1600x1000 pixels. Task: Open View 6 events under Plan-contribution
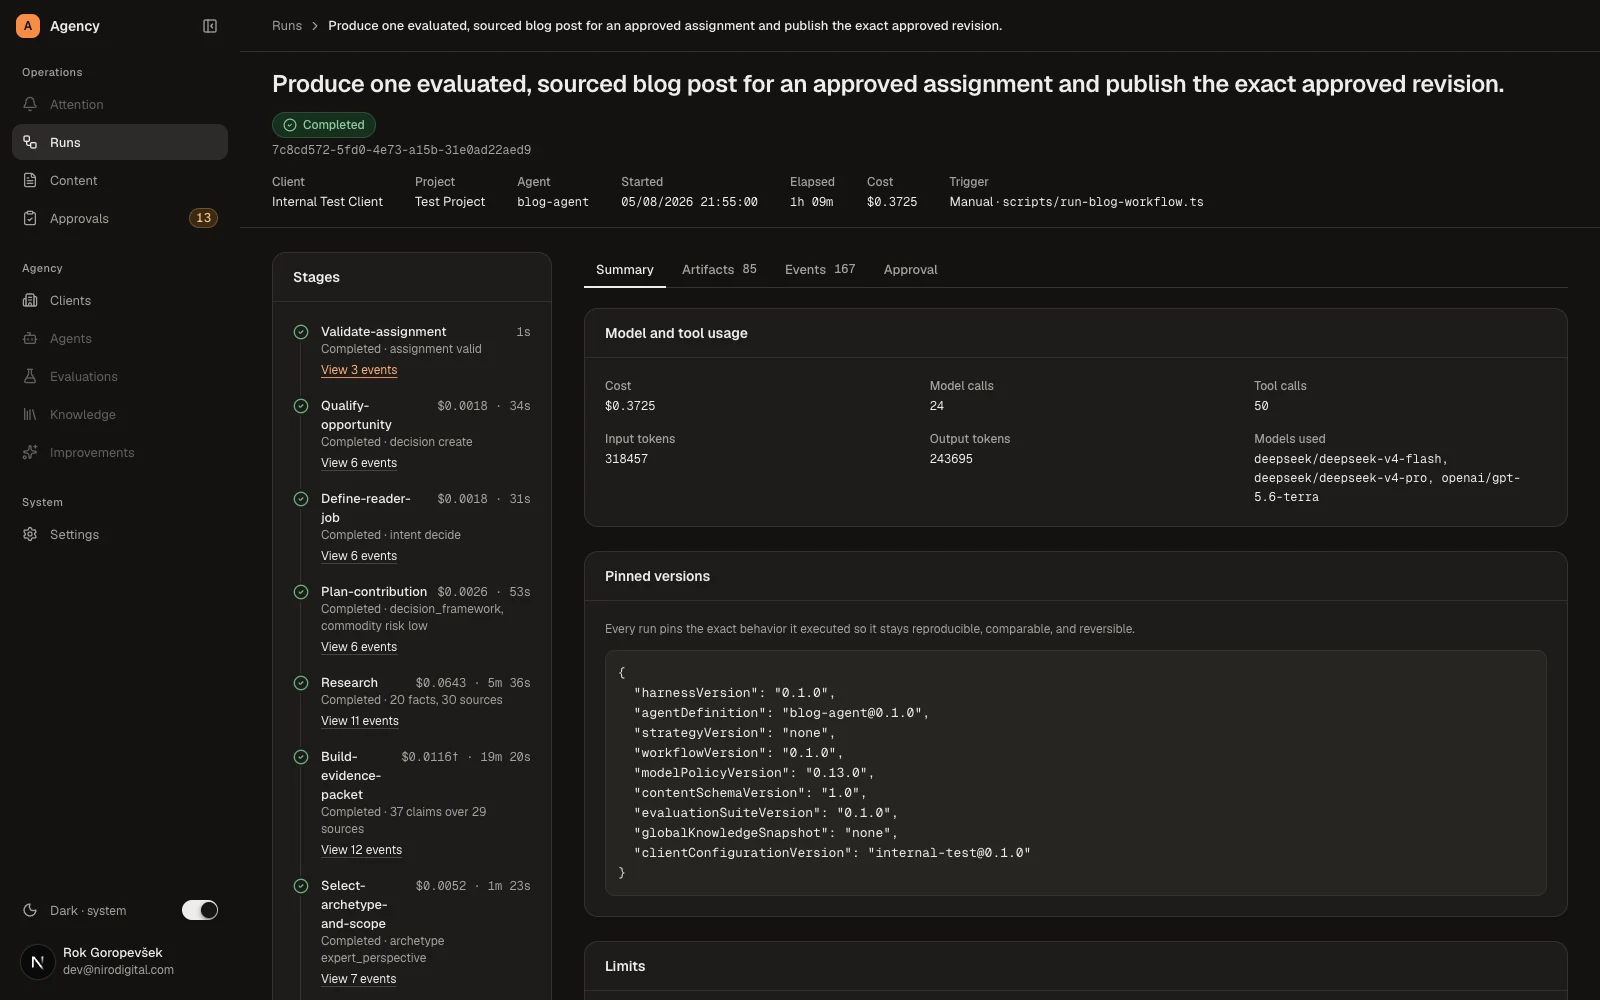click(x=359, y=647)
